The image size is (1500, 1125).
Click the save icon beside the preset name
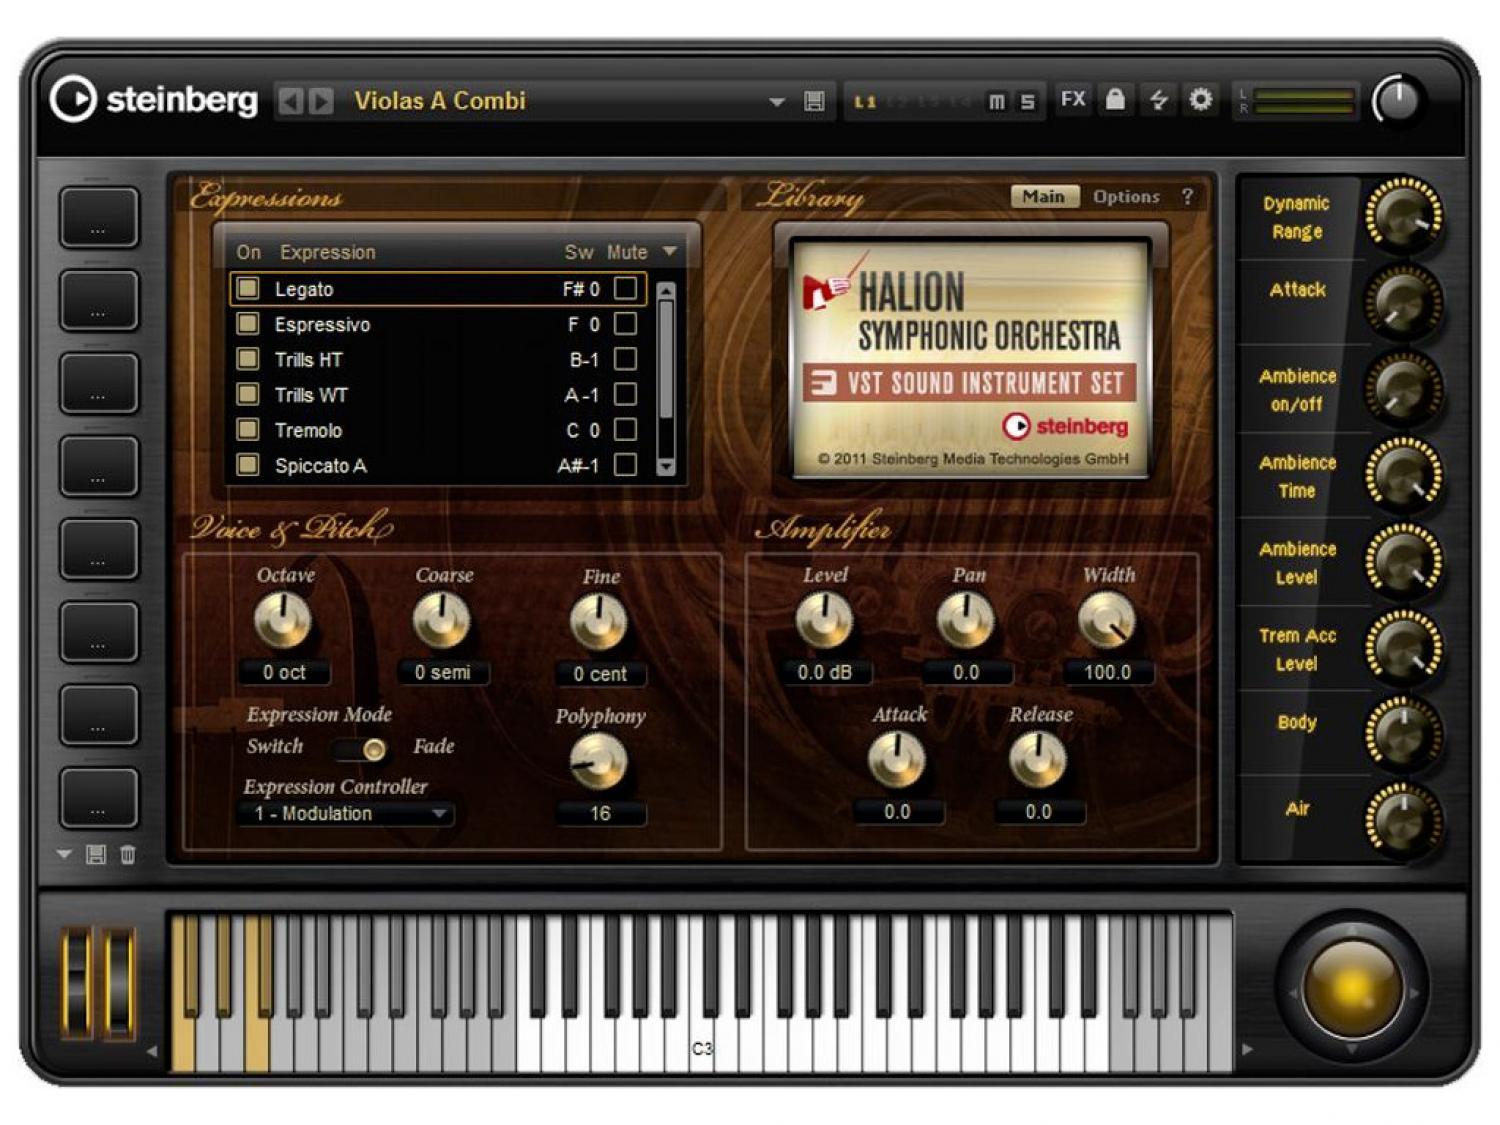(x=814, y=101)
